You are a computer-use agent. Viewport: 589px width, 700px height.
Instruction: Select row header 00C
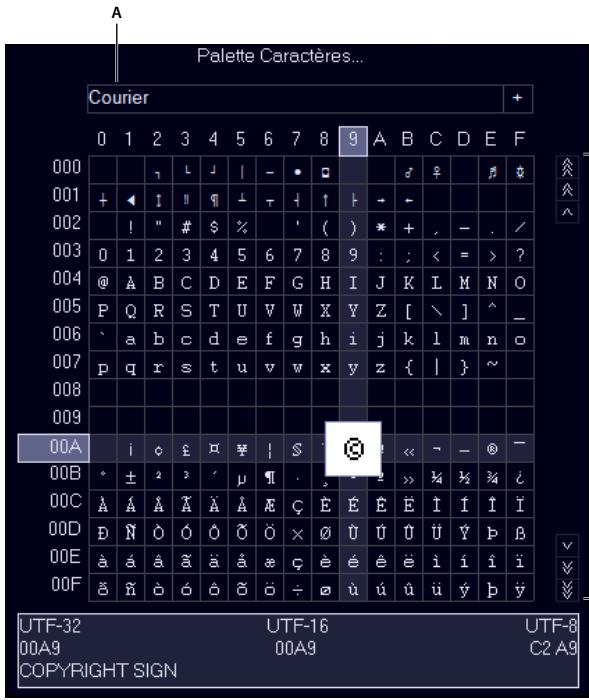click(x=66, y=501)
